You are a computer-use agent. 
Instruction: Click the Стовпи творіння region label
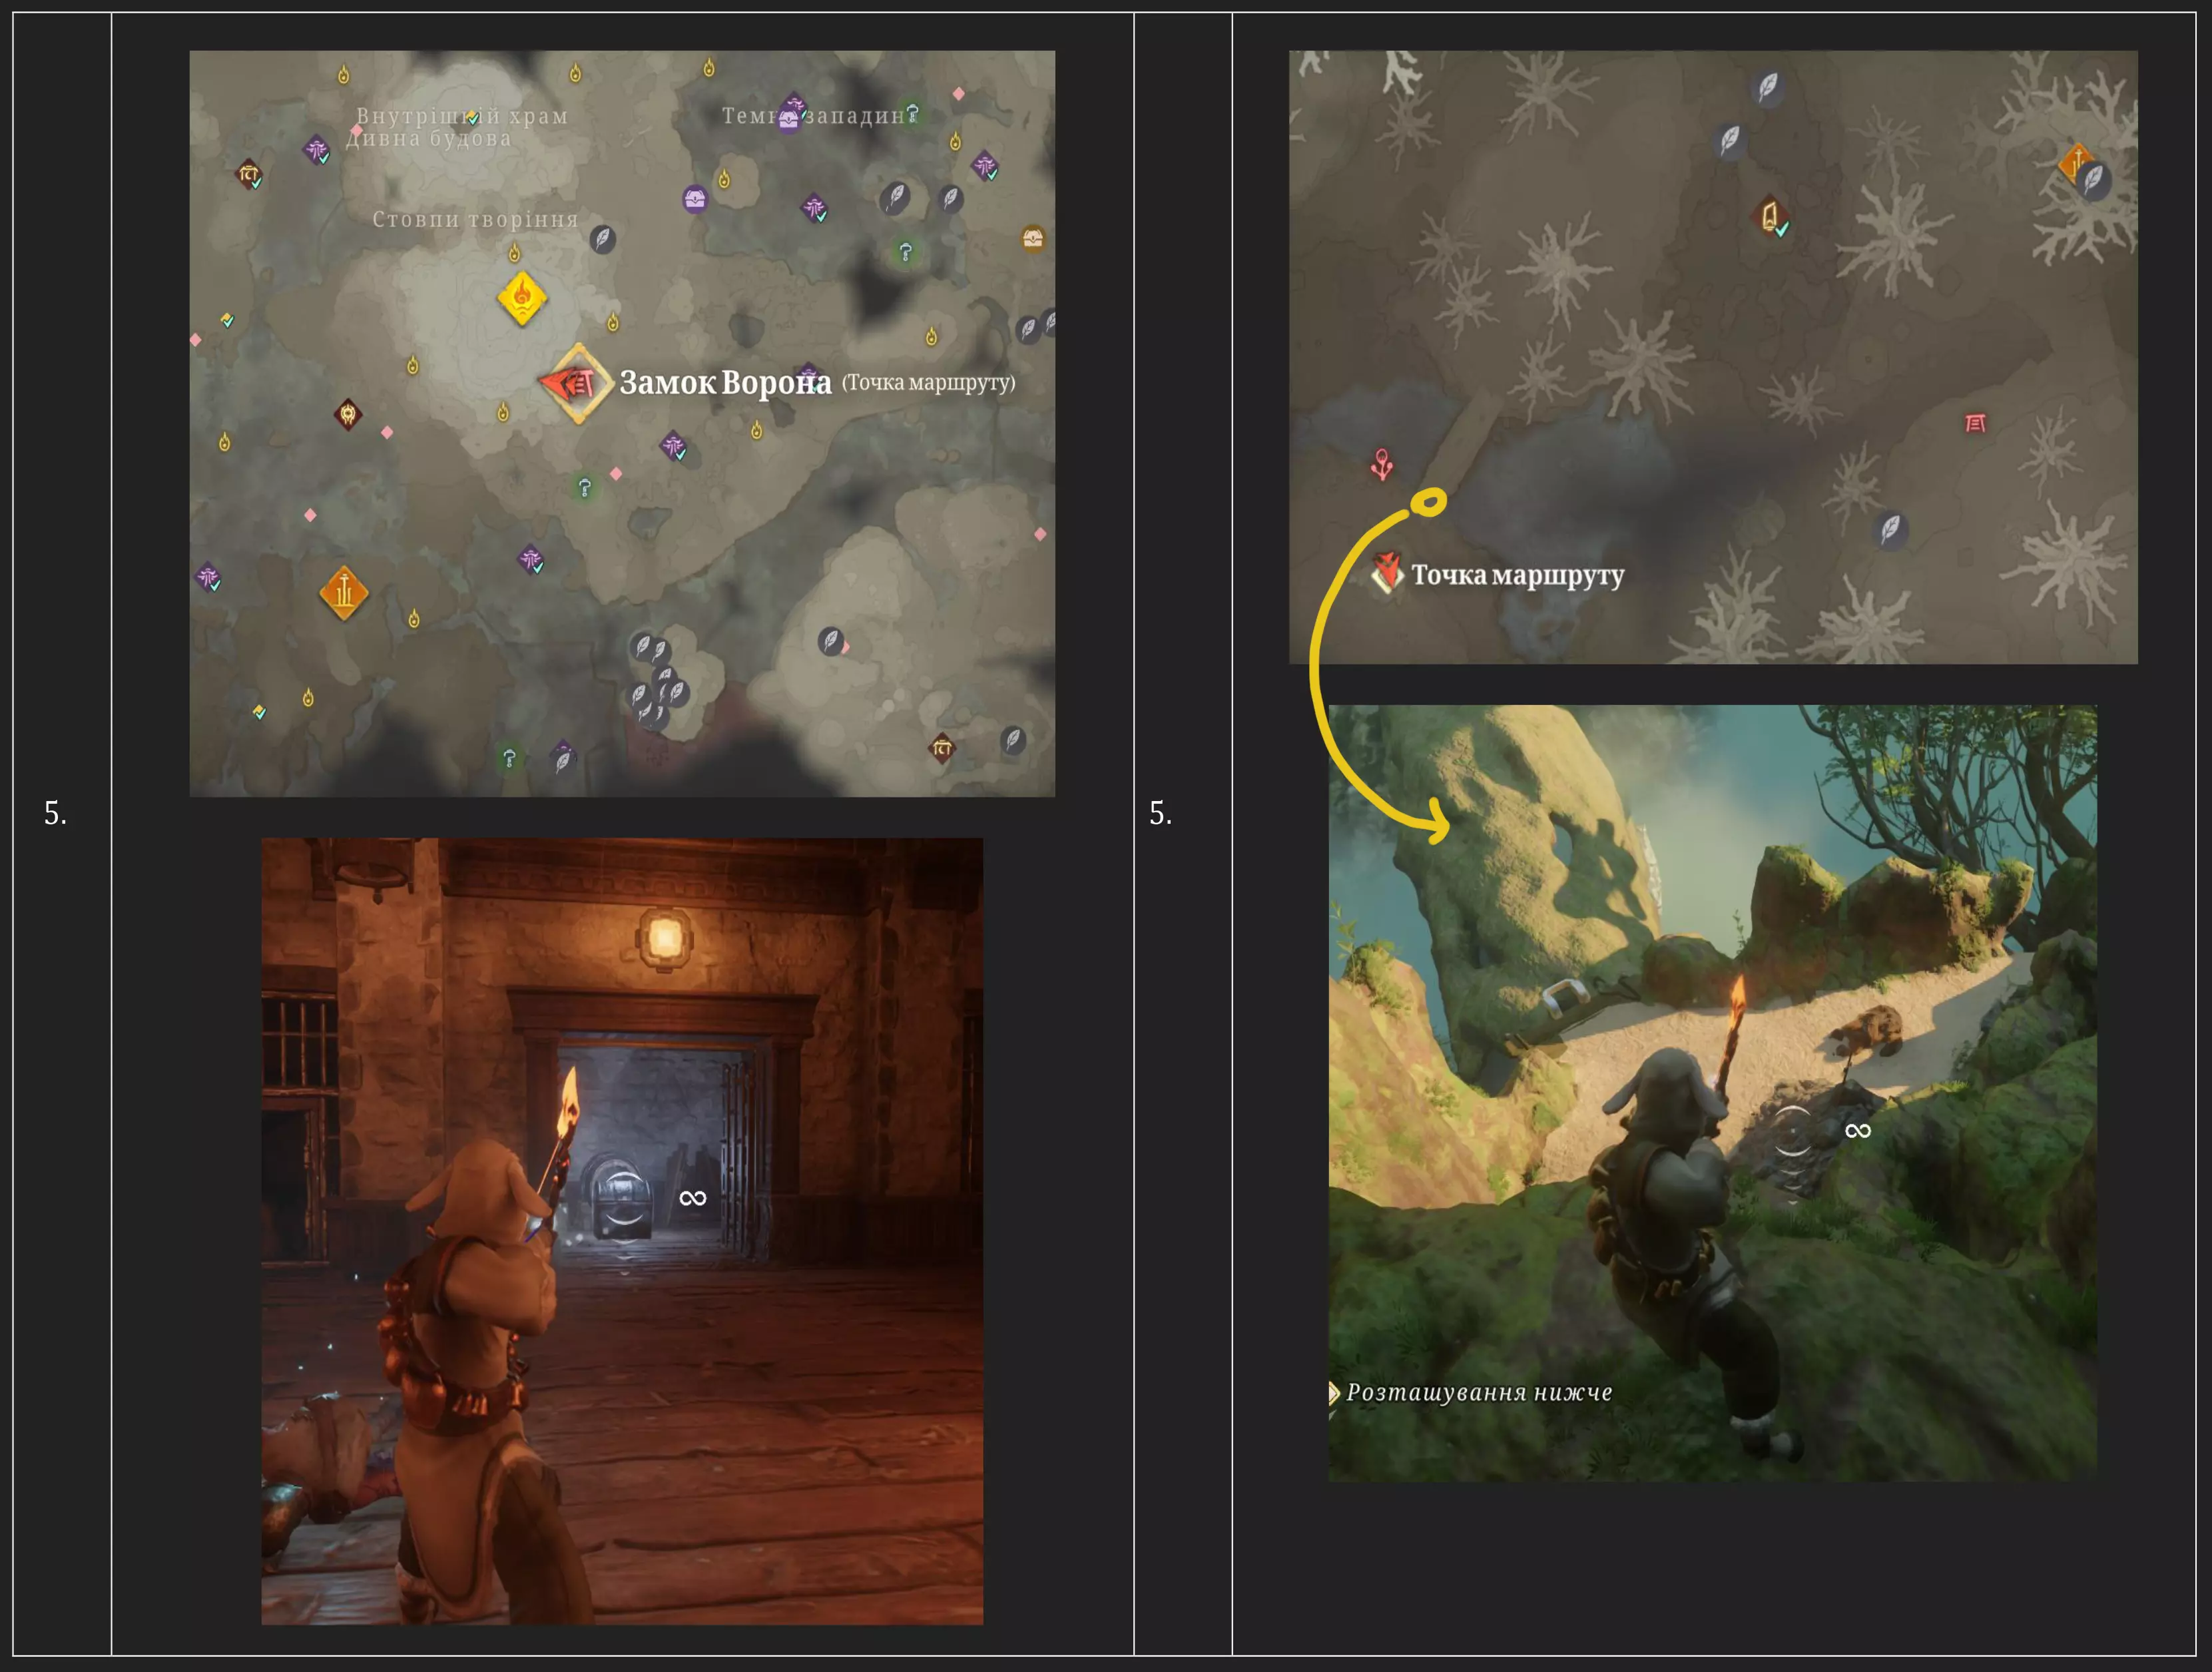tap(475, 219)
